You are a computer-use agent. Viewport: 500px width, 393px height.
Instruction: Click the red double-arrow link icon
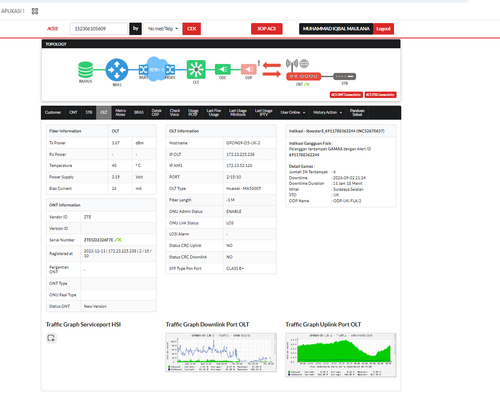click(x=272, y=69)
